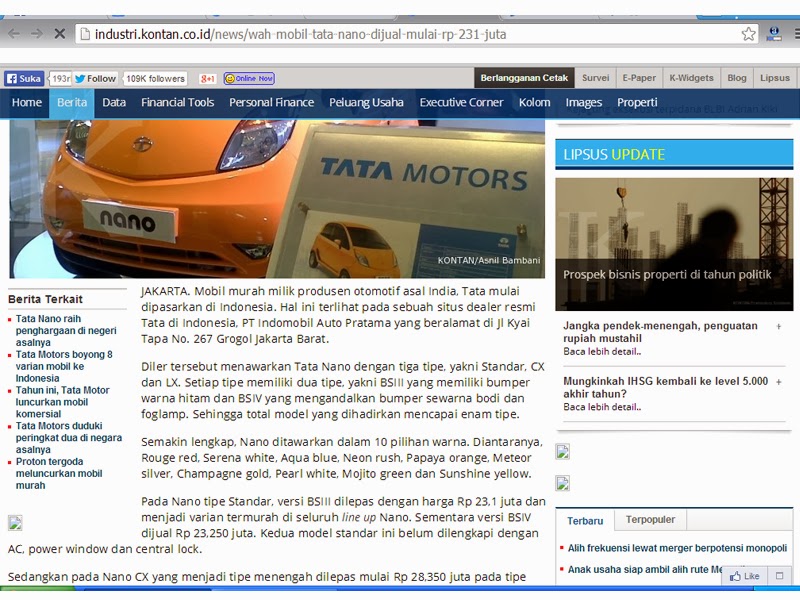
Task: Open Images menu item
Action: 584,103
